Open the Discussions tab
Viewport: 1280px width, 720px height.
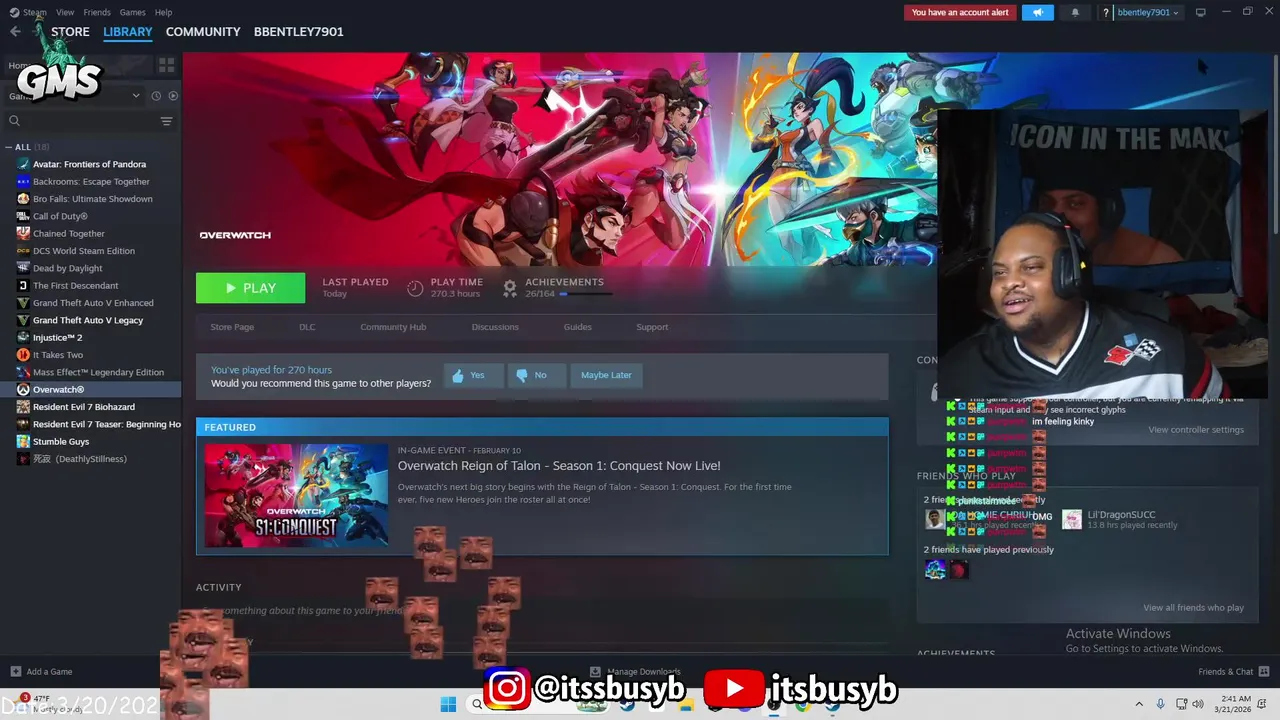495,327
